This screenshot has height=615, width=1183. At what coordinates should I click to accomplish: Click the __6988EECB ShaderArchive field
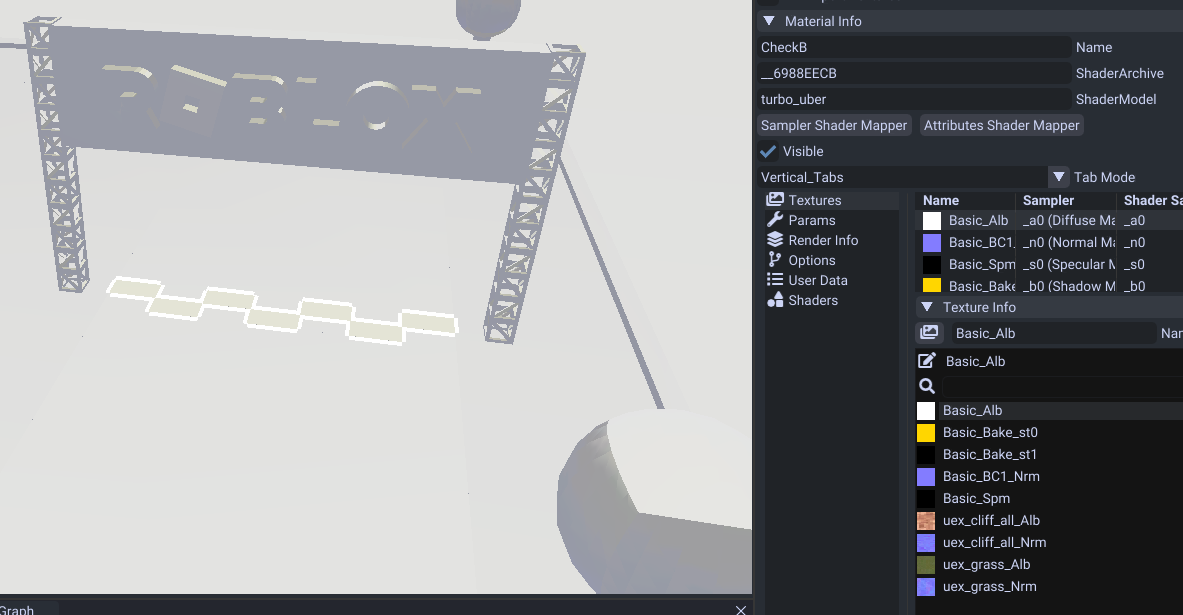pyautogui.click(x=914, y=73)
